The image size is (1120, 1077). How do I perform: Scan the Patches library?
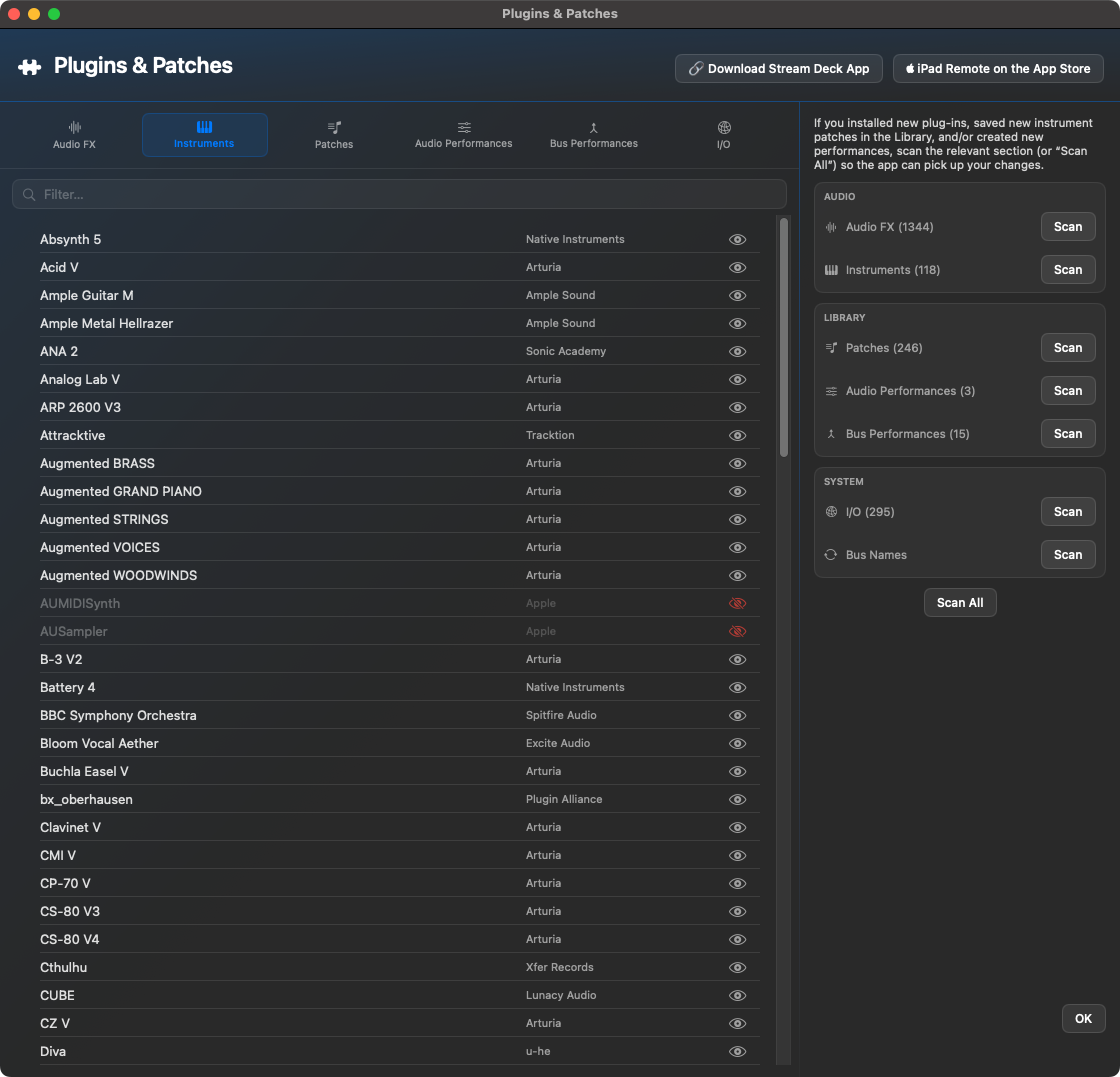(x=1068, y=348)
